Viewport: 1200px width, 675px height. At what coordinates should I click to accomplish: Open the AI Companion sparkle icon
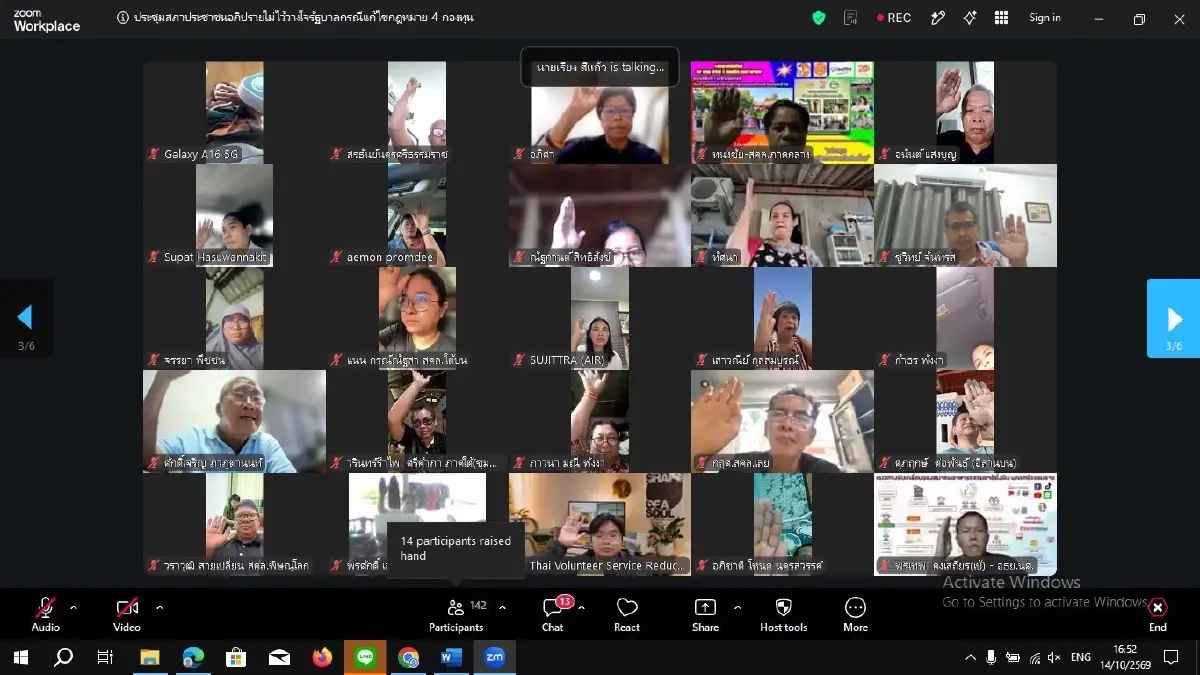(969, 17)
